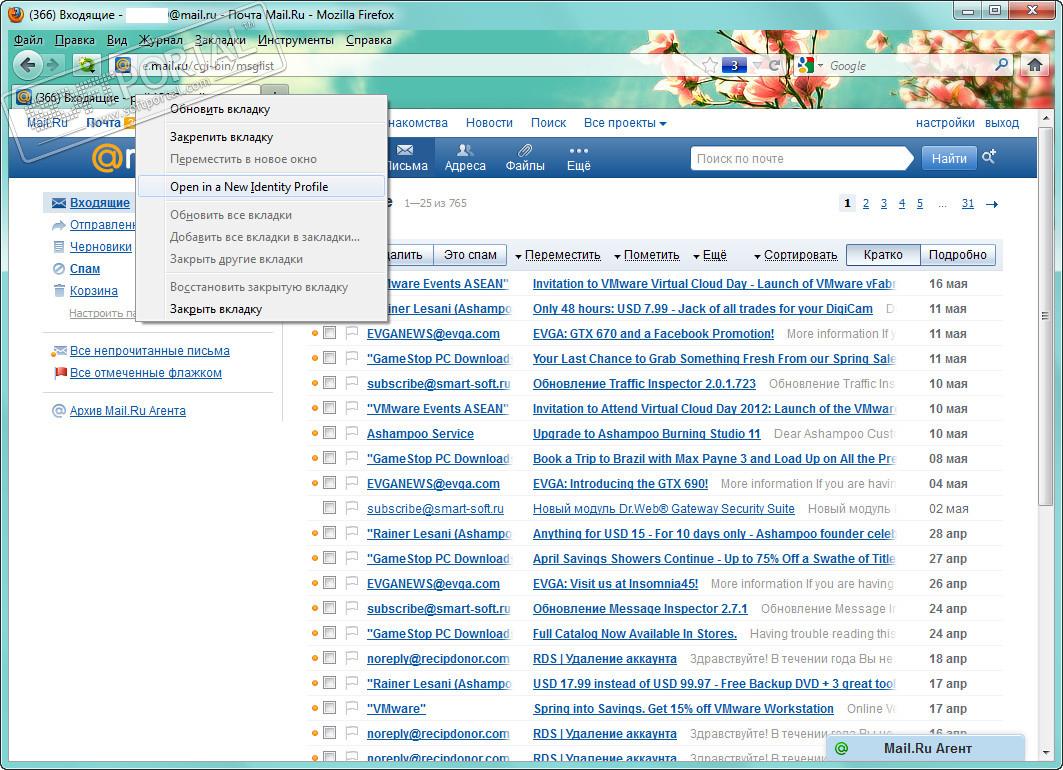
Task: Tick checkbox for Invitation to Attend Virtual Cloud message
Action: point(329,408)
